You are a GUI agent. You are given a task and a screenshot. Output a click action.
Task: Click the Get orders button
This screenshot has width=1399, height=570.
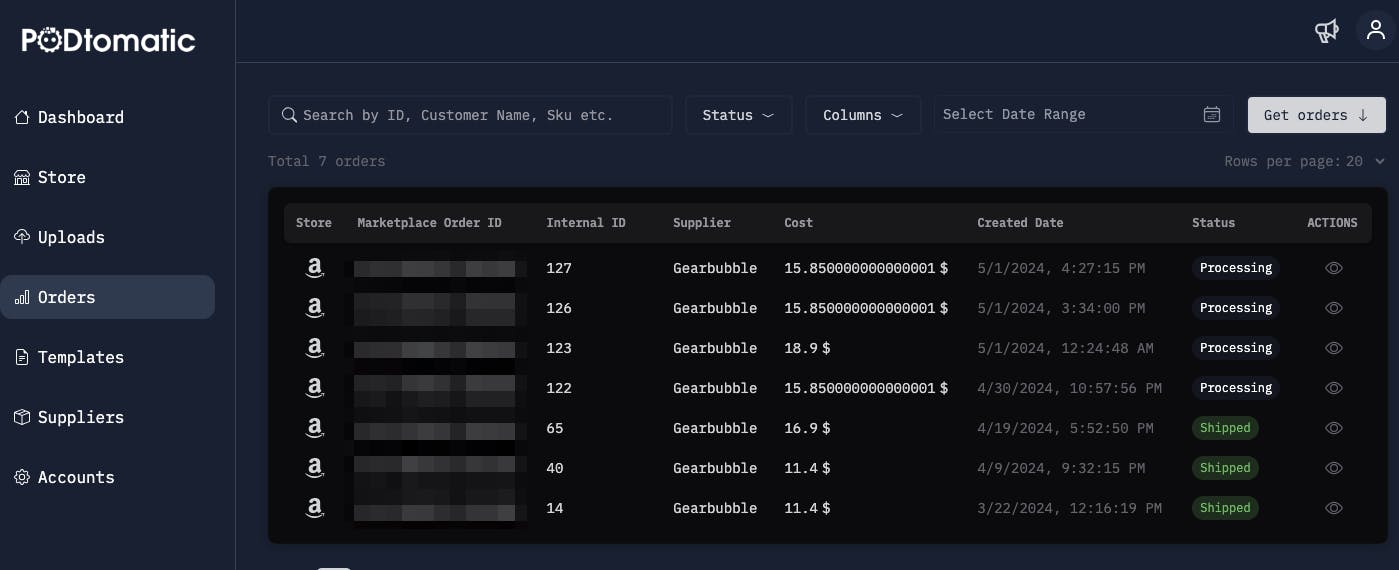1316,115
